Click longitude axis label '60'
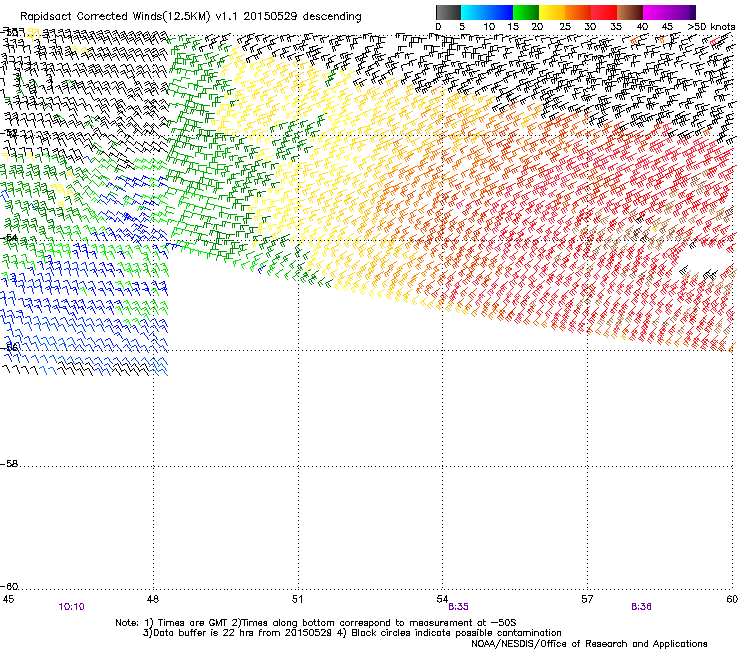 click(732, 599)
